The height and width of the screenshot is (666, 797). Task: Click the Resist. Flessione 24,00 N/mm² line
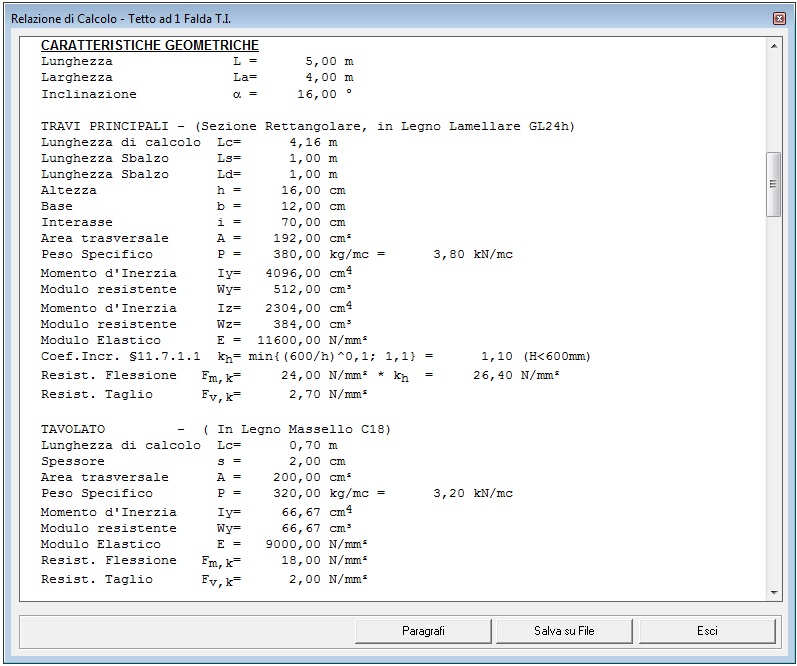coord(300,376)
